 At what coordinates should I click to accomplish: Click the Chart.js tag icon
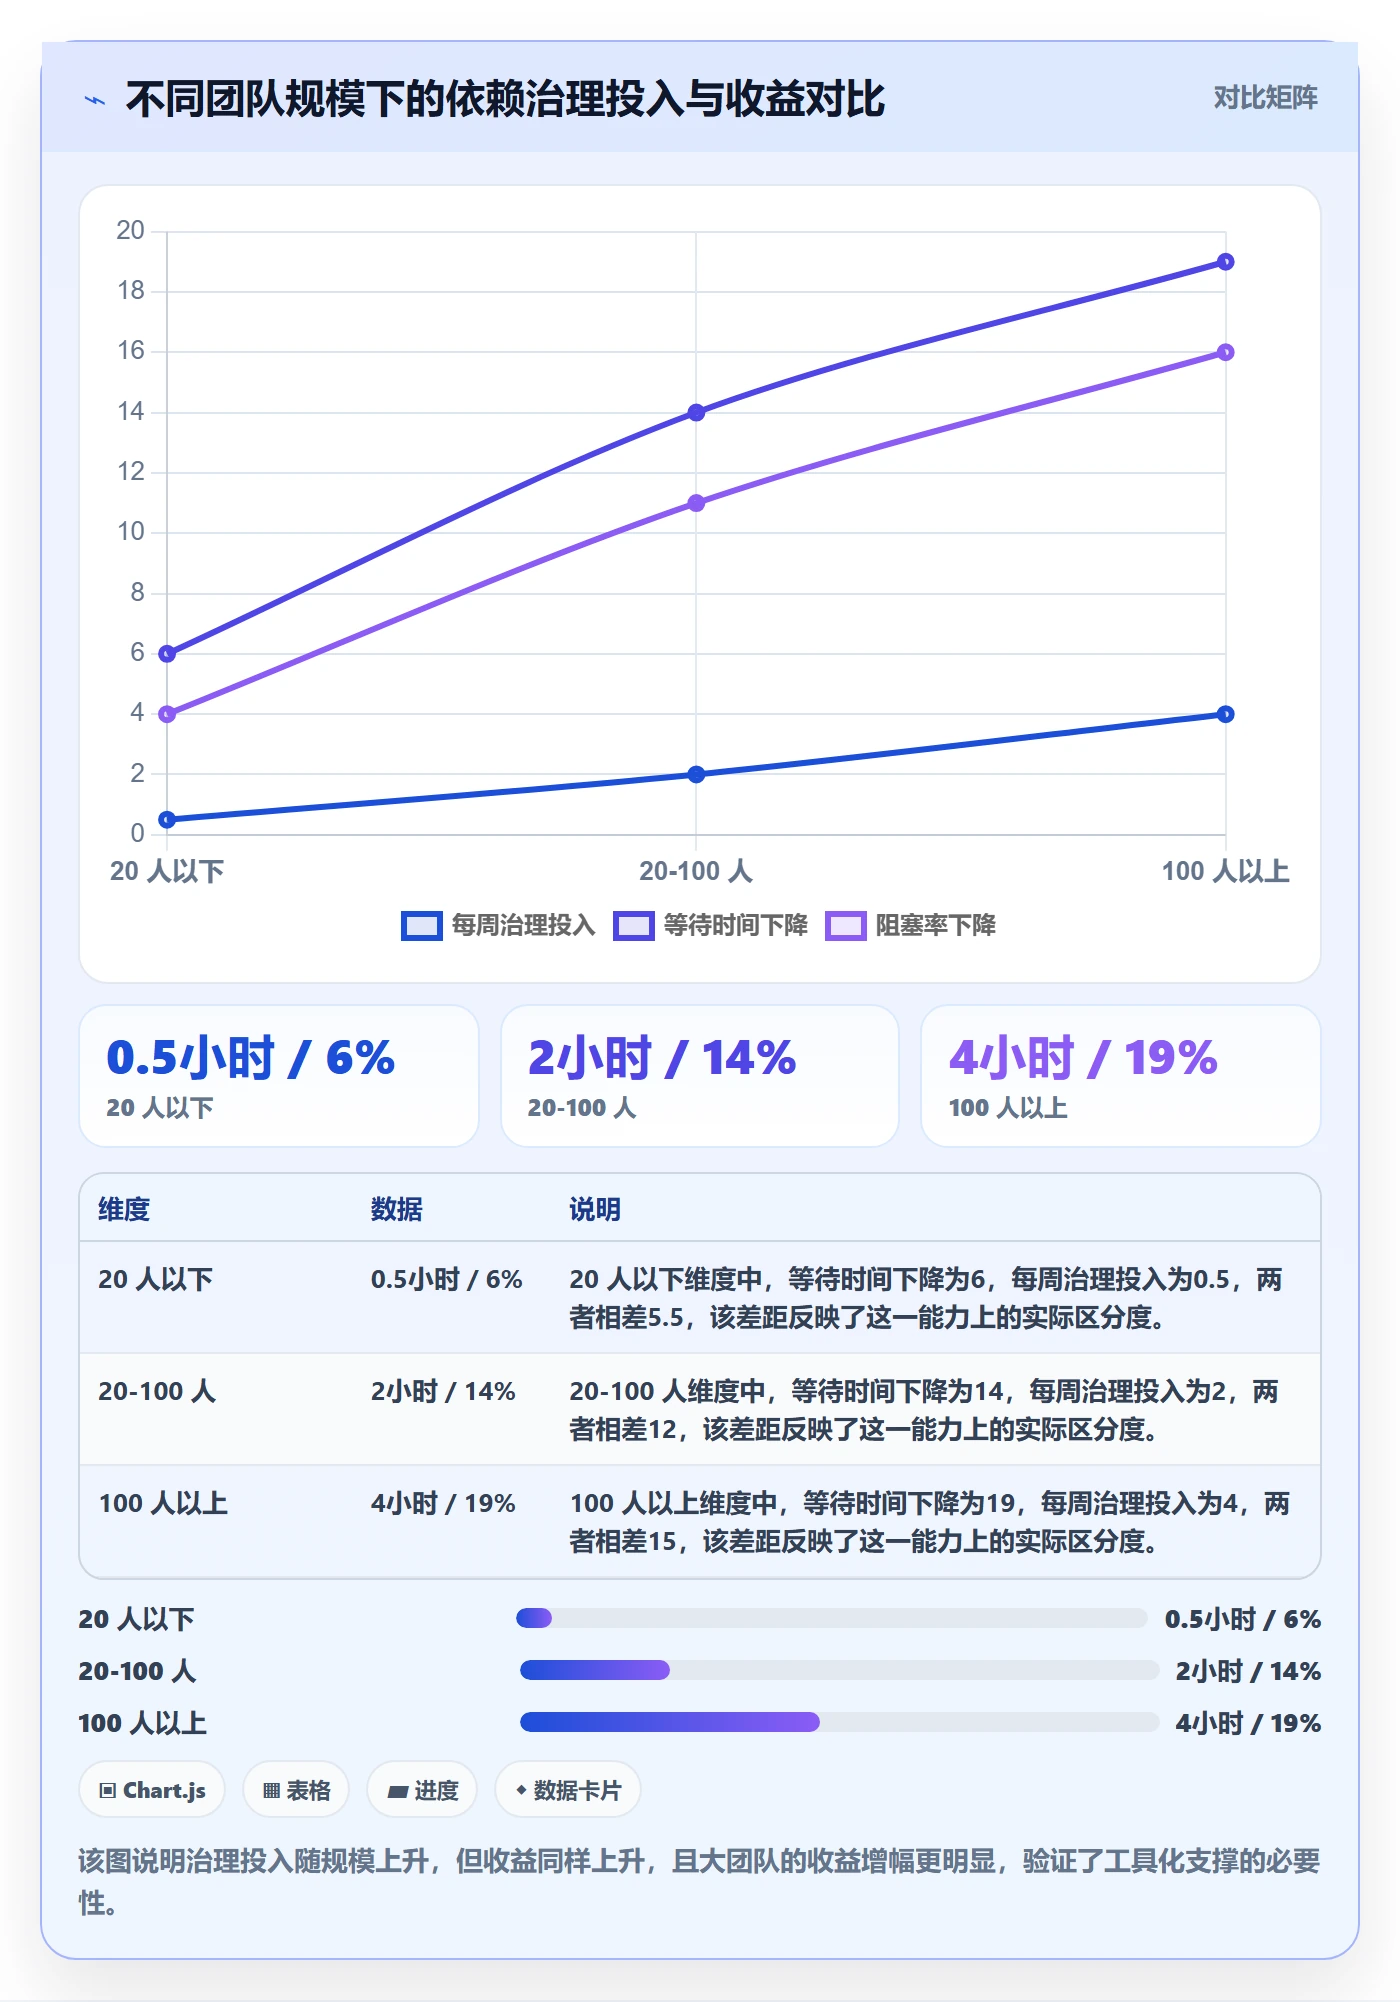(x=108, y=1791)
